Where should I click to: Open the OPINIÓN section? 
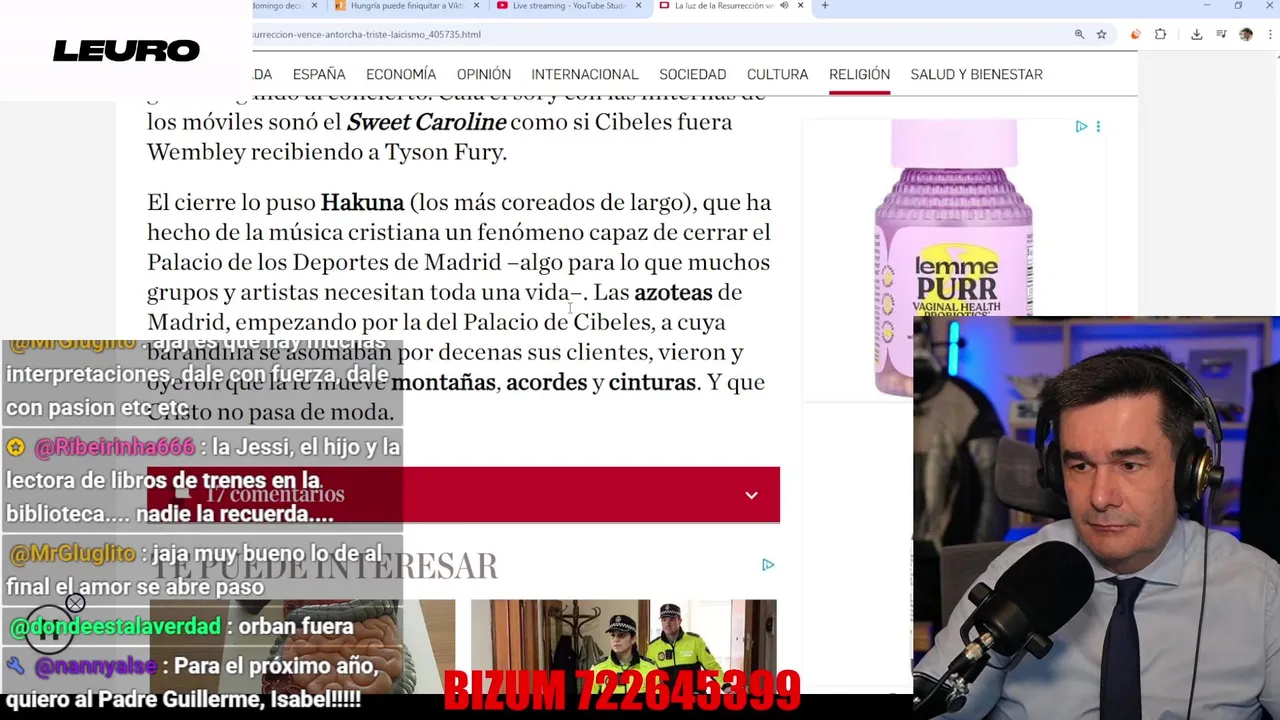484,74
